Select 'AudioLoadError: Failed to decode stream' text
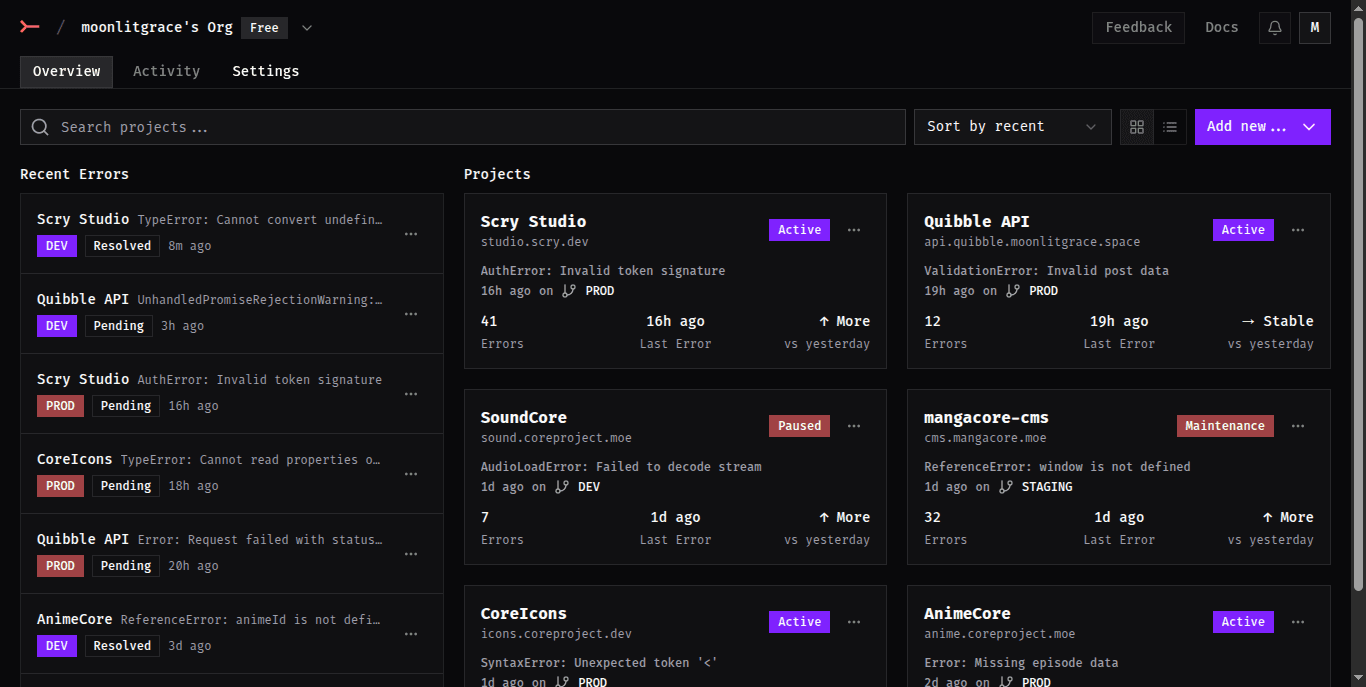 pyautogui.click(x=621, y=467)
